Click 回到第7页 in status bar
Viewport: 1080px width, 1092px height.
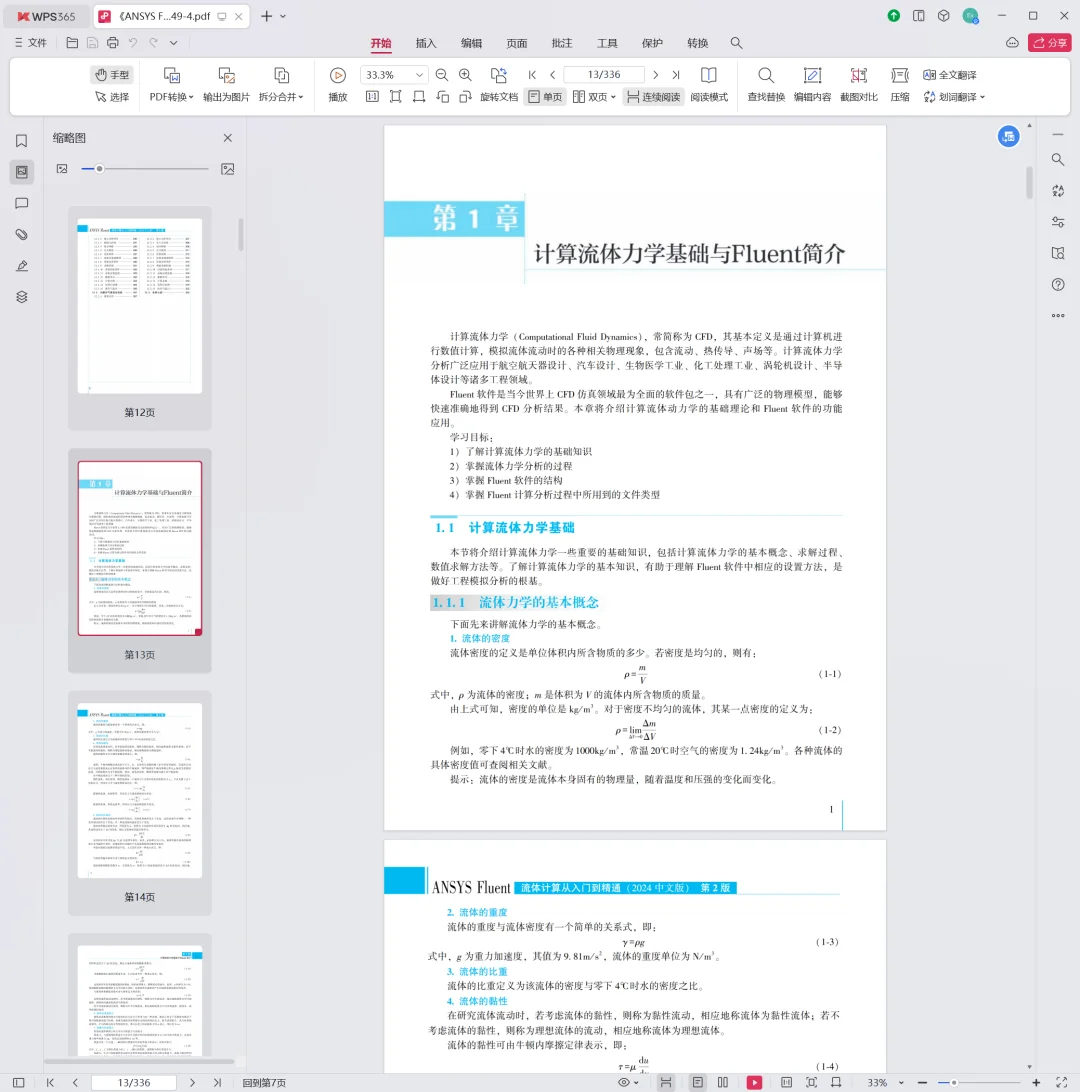coord(264,1083)
